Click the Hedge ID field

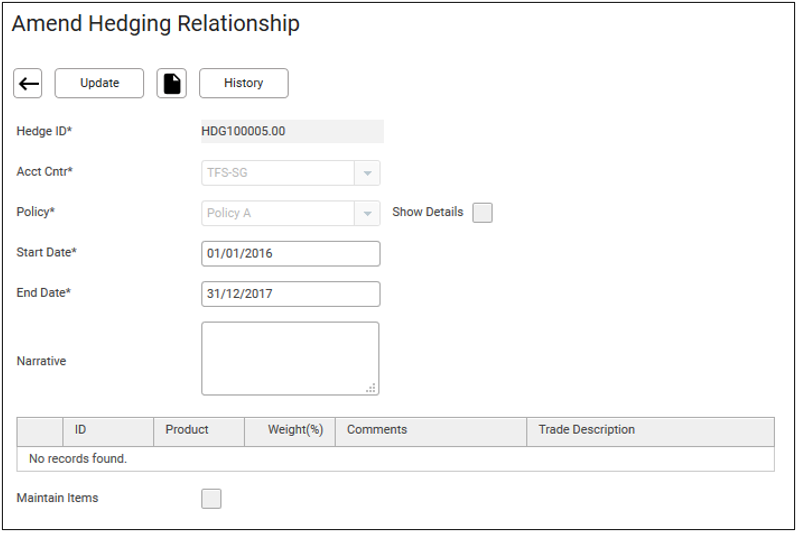(x=291, y=132)
